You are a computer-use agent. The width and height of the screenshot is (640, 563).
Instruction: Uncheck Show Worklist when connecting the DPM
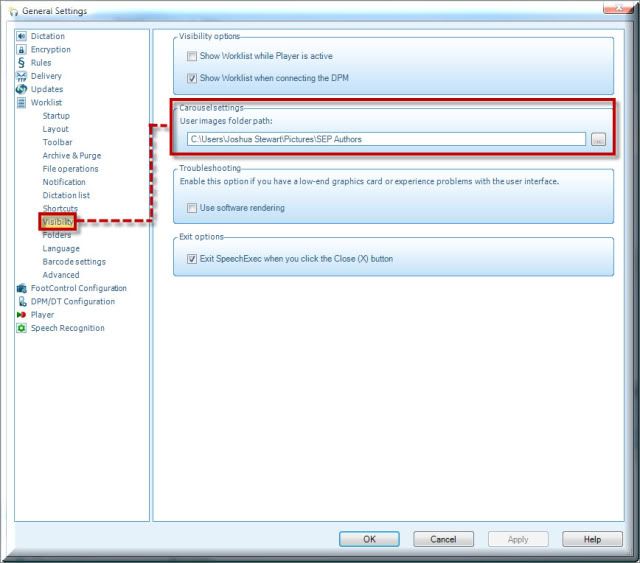tap(192, 78)
